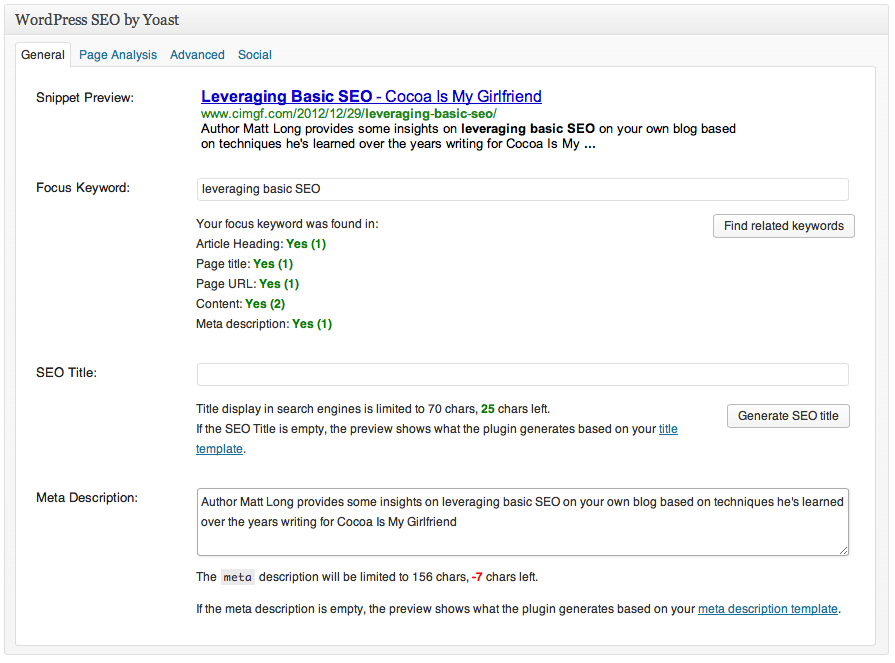Image resolution: width=895 pixels, height=663 pixels.
Task: Click the Focus Keyword label
Action: coord(83,188)
